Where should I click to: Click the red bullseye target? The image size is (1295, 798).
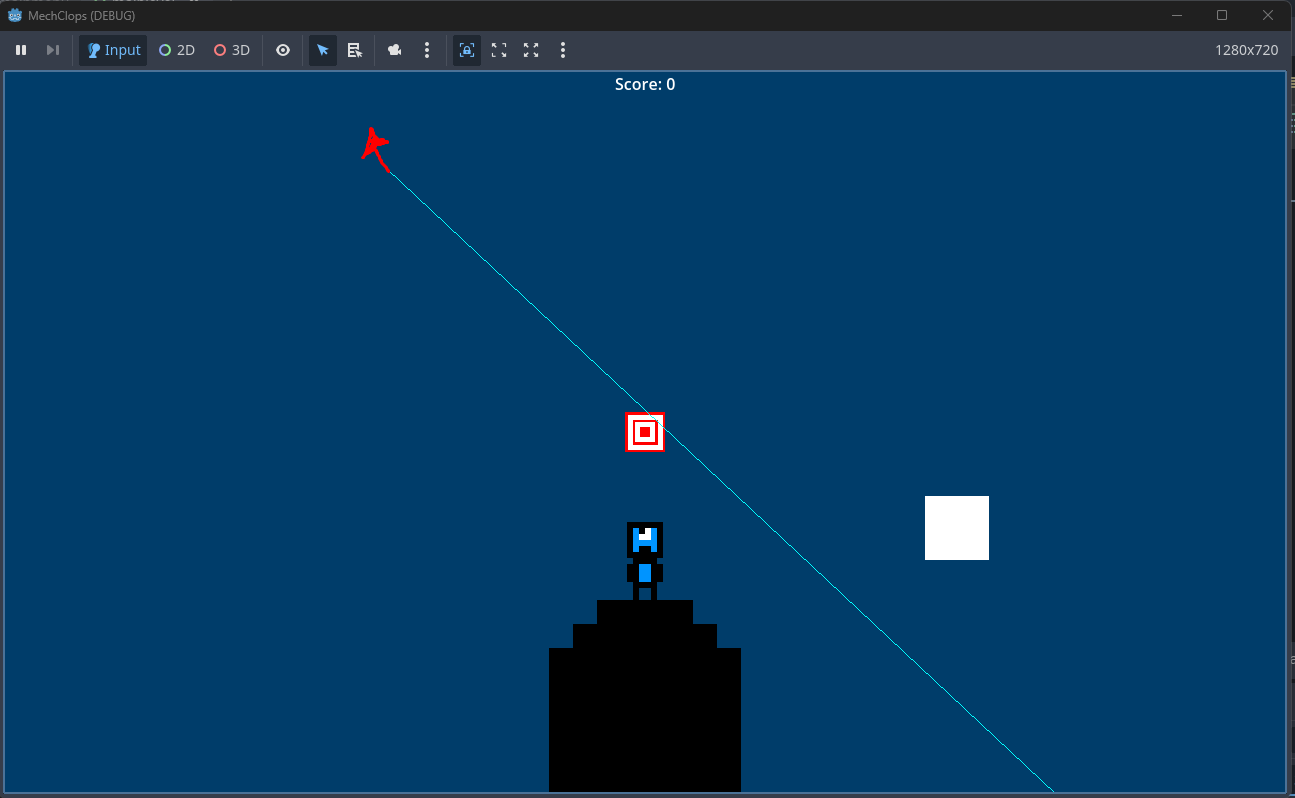click(x=645, y=432)
